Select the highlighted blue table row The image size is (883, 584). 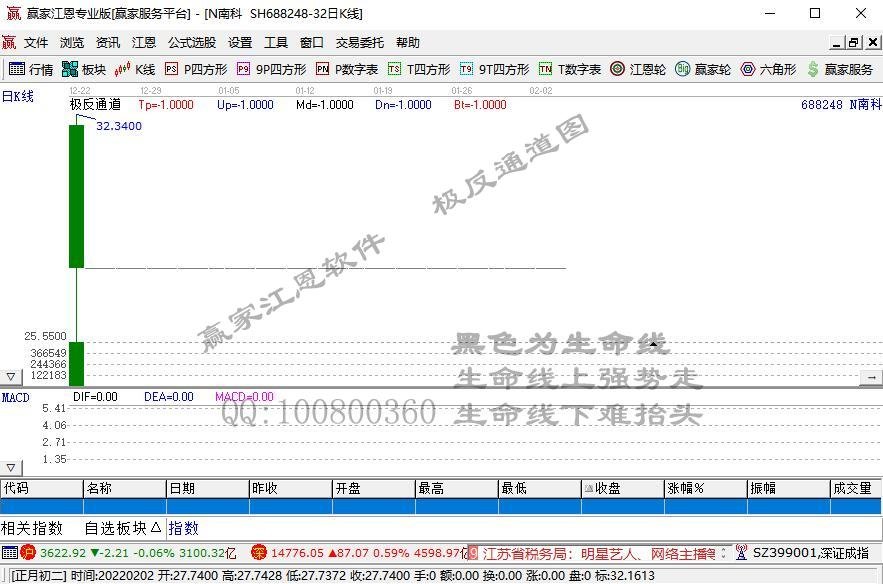click(x=441, y=506)
